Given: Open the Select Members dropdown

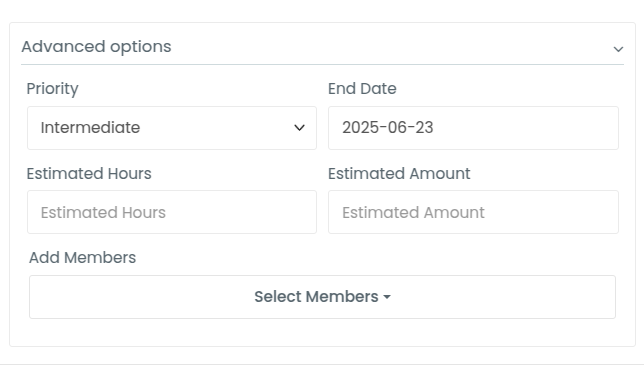Looking at the screenshot, I should (322, 297).
